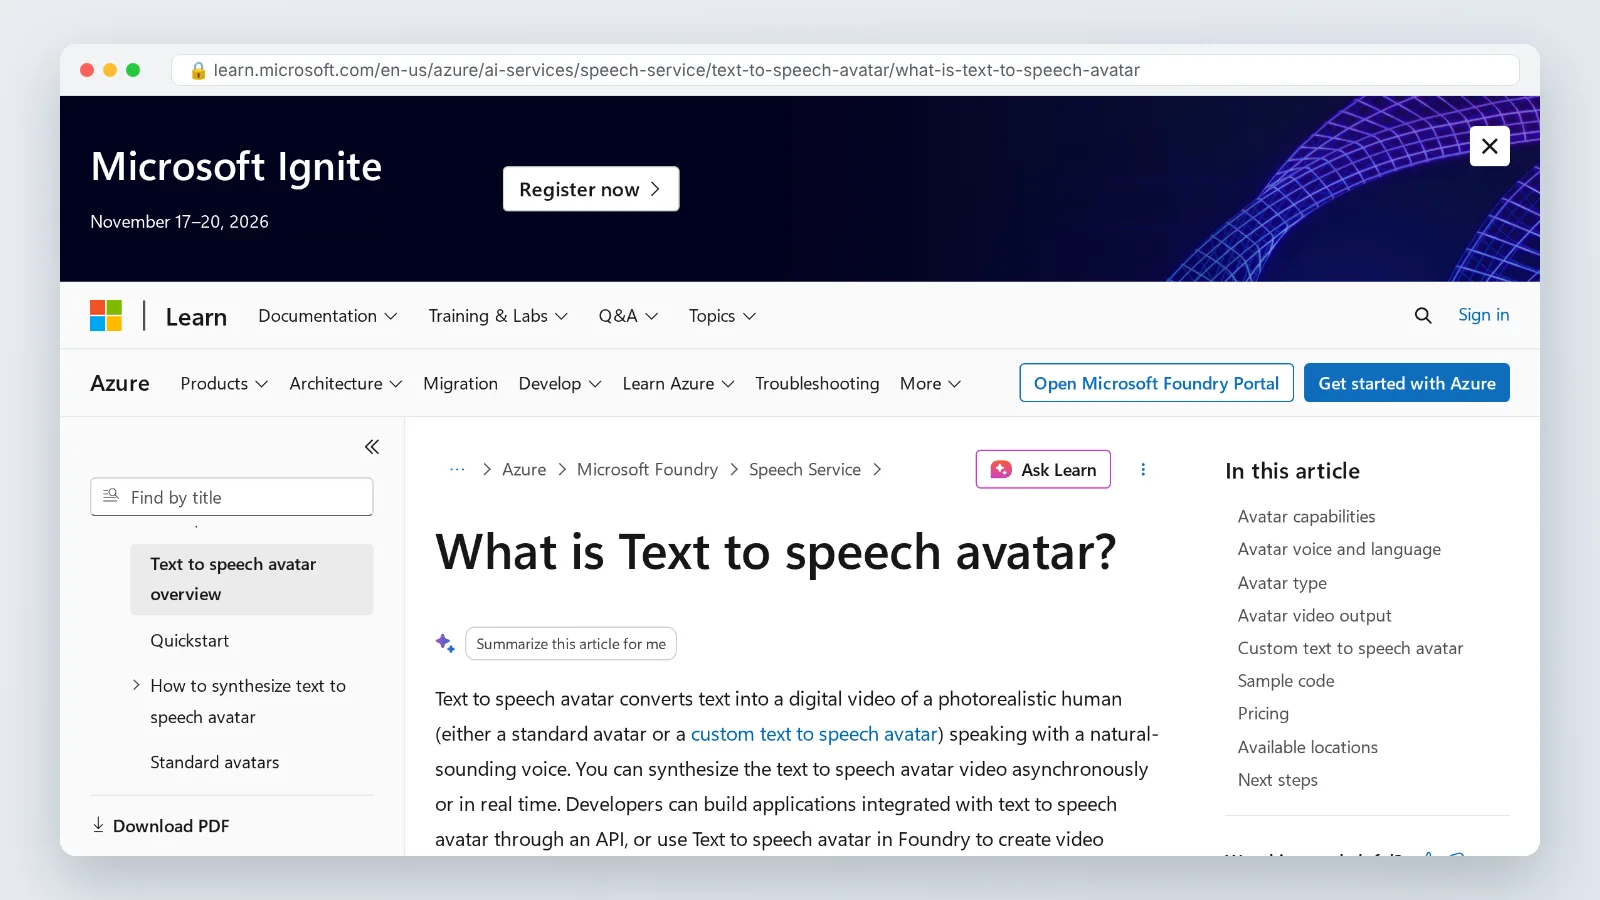Image resolution: width=1600 pixels, height=900 pixels.
Task: Download PDF of the documentation
Action: 161,826
